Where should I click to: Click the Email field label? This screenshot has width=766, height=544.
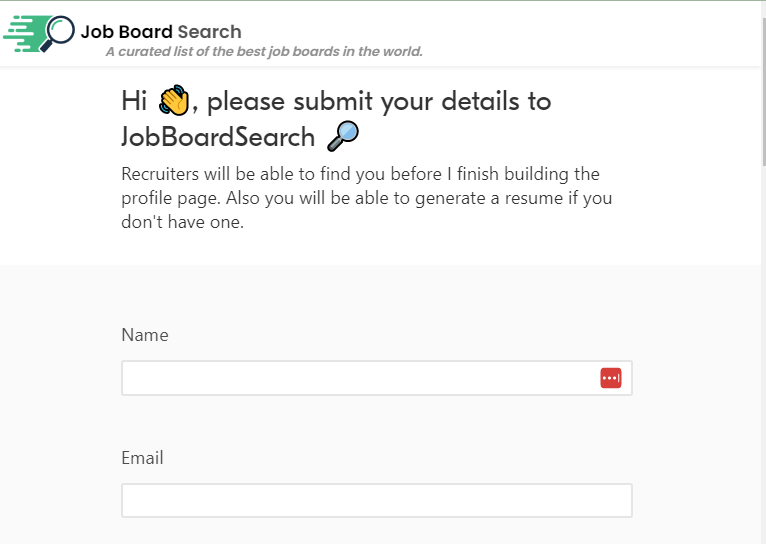point(142,458)
